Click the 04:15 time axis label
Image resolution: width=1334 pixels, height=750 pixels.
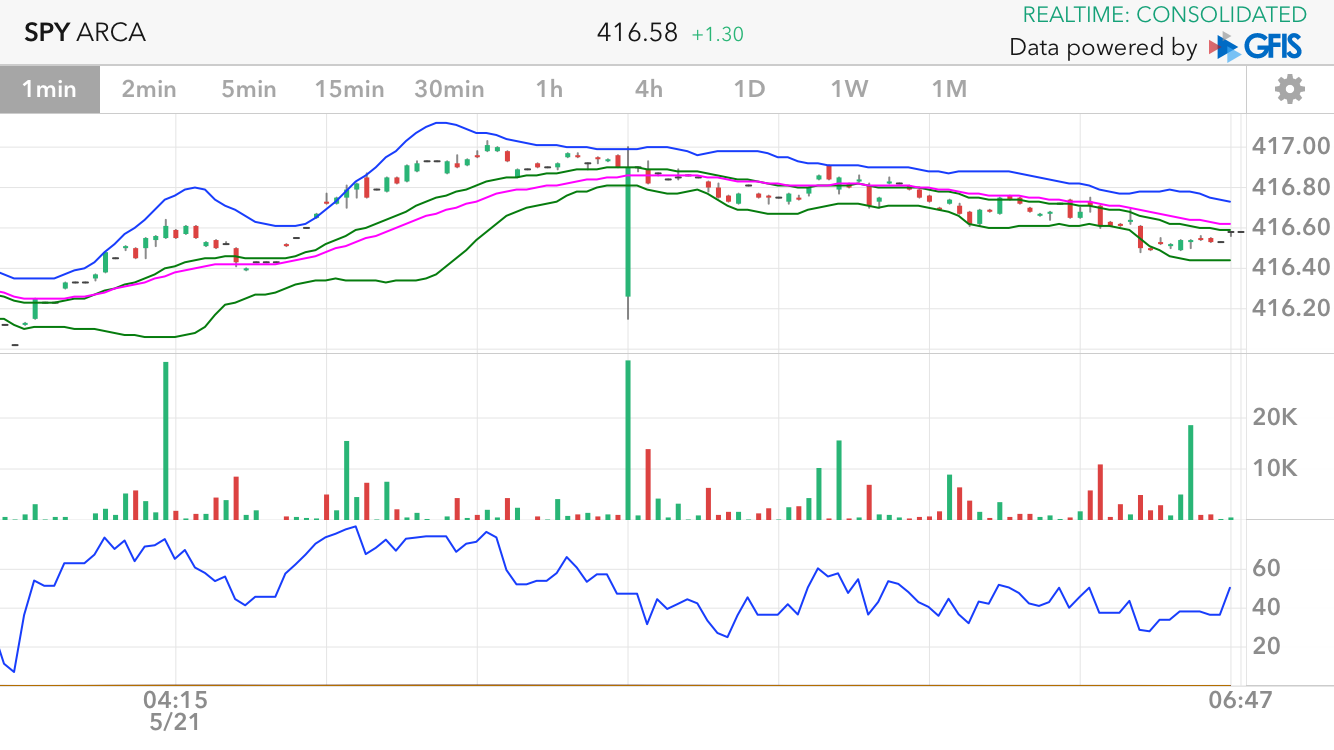[x=175, y=698]
